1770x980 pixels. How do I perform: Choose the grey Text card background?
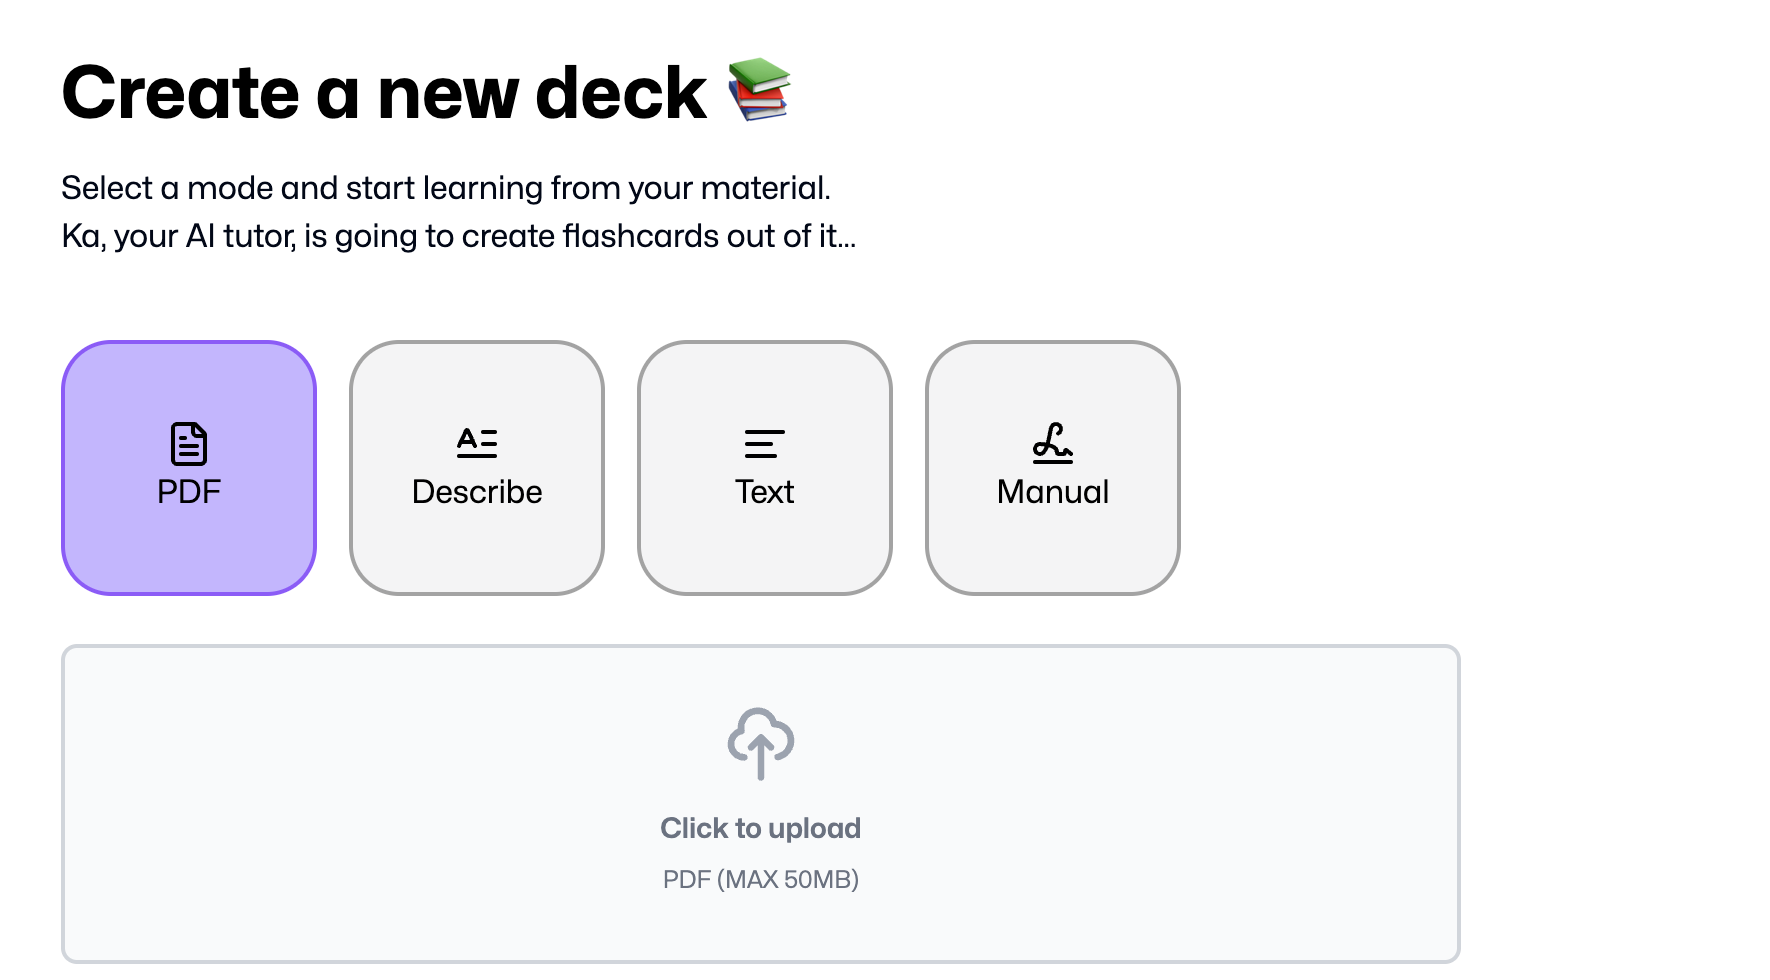click(x=765, y=560)
